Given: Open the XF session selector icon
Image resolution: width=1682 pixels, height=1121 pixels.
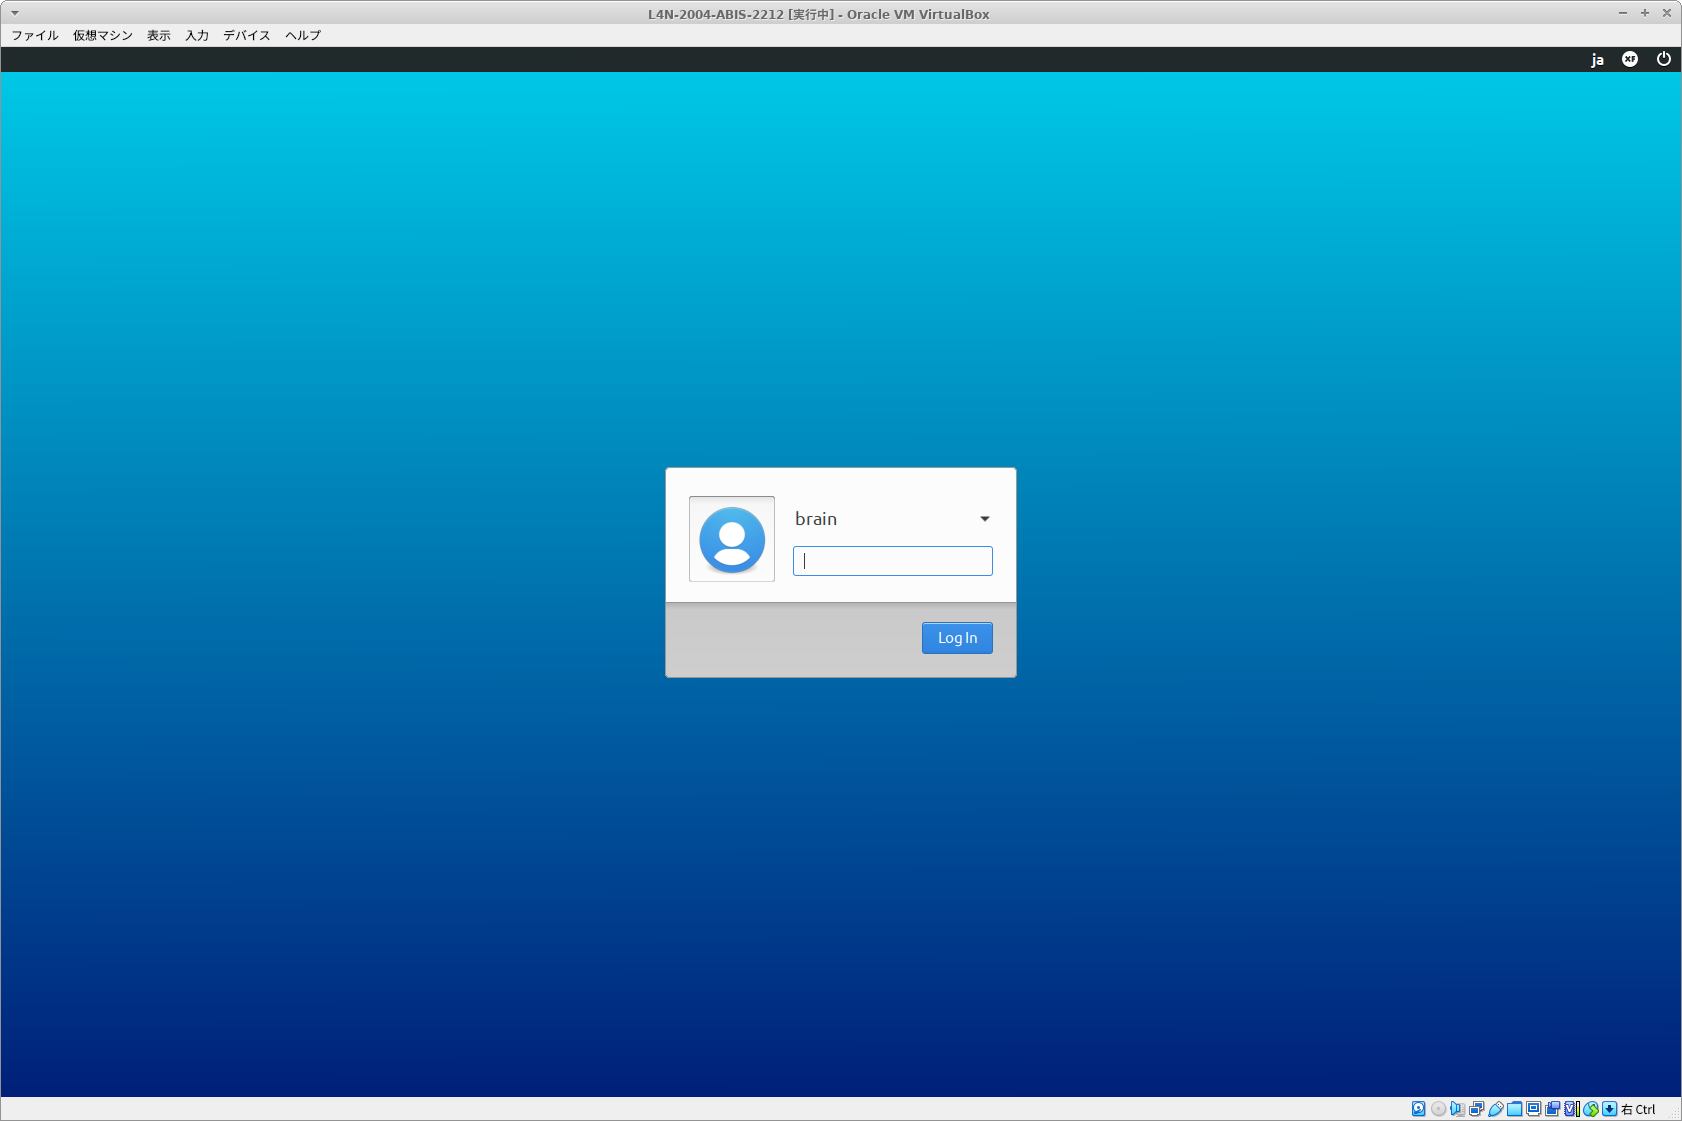Looking at the screenshot, I should tap(1630, 59).
